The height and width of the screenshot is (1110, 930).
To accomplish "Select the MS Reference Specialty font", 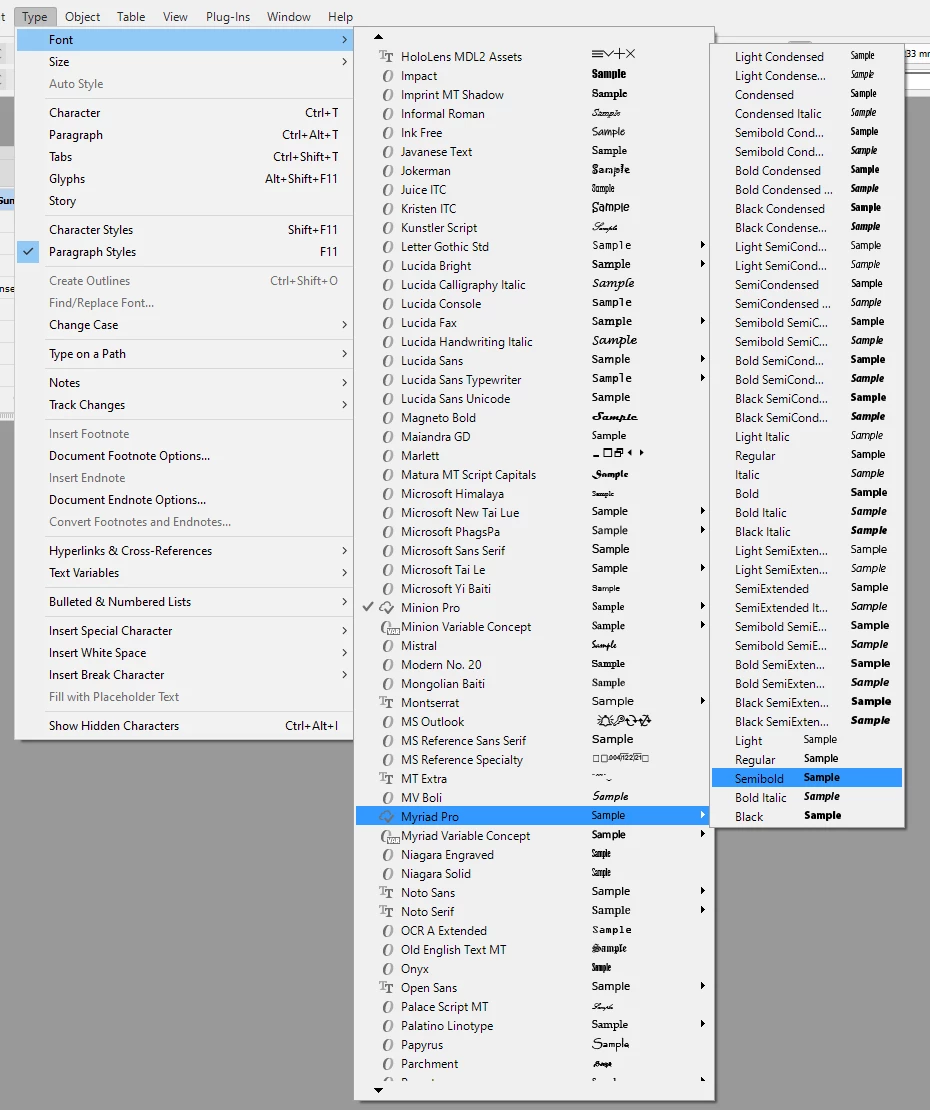I will 534,759.
